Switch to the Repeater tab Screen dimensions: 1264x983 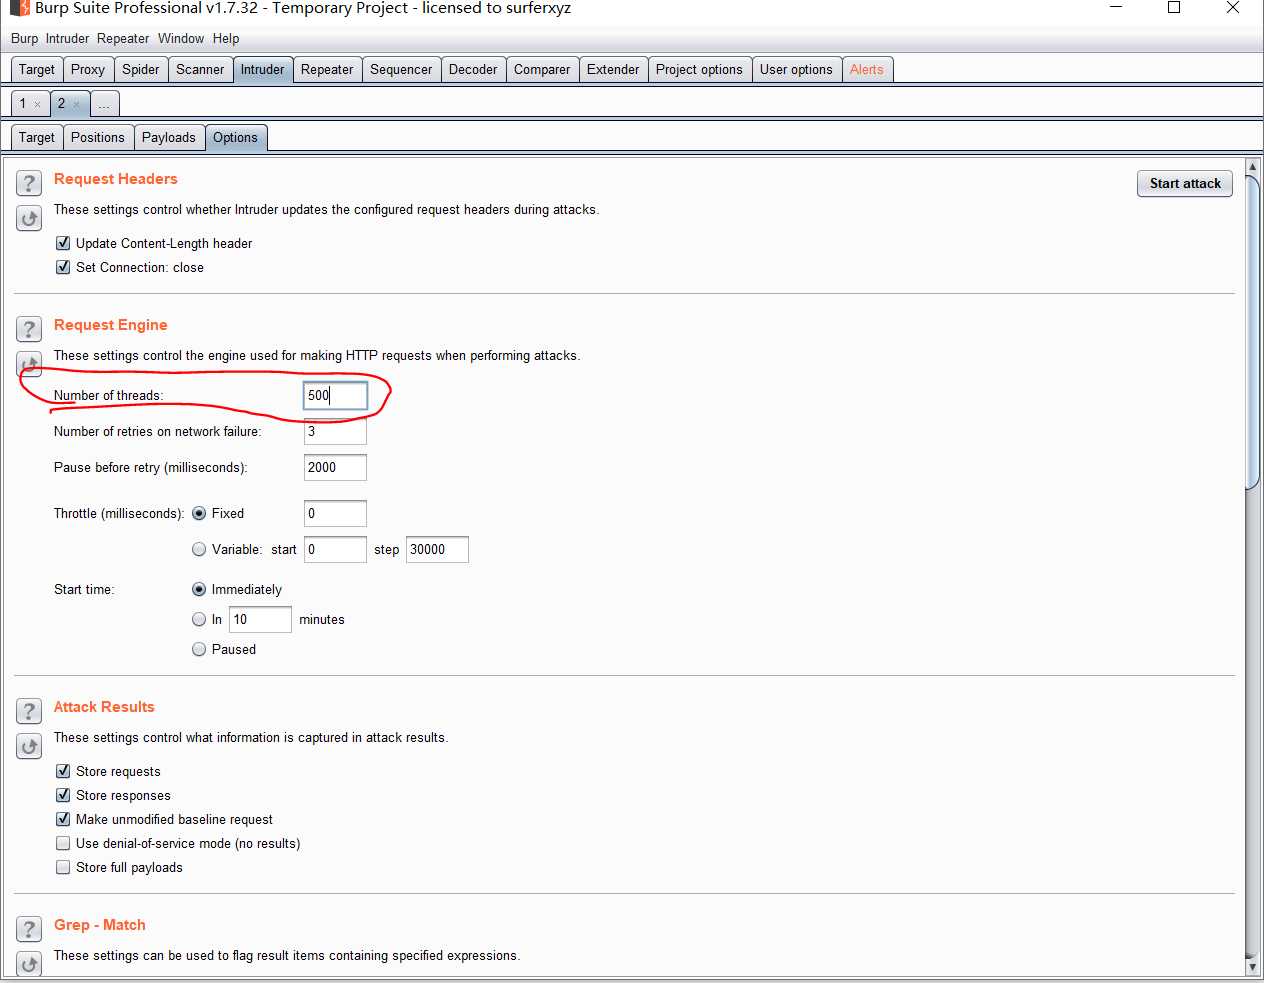click(327, 69)
